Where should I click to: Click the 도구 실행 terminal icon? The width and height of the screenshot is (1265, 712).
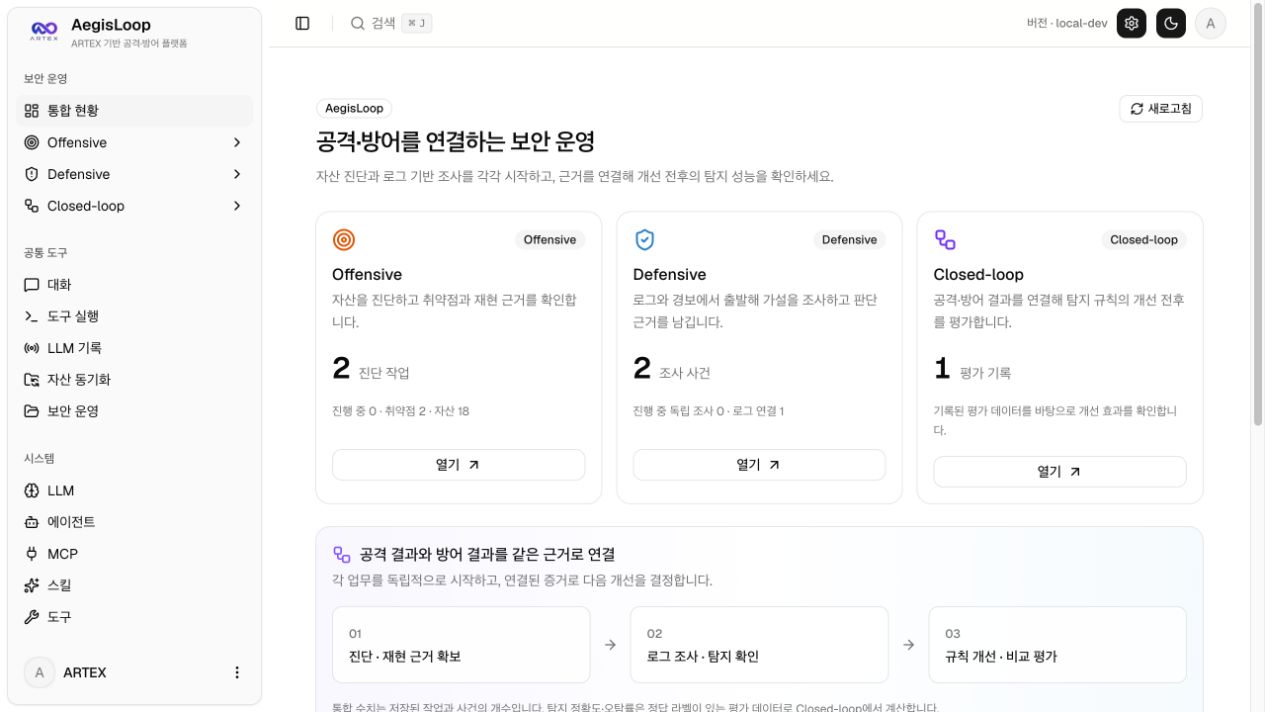[31, 317]
